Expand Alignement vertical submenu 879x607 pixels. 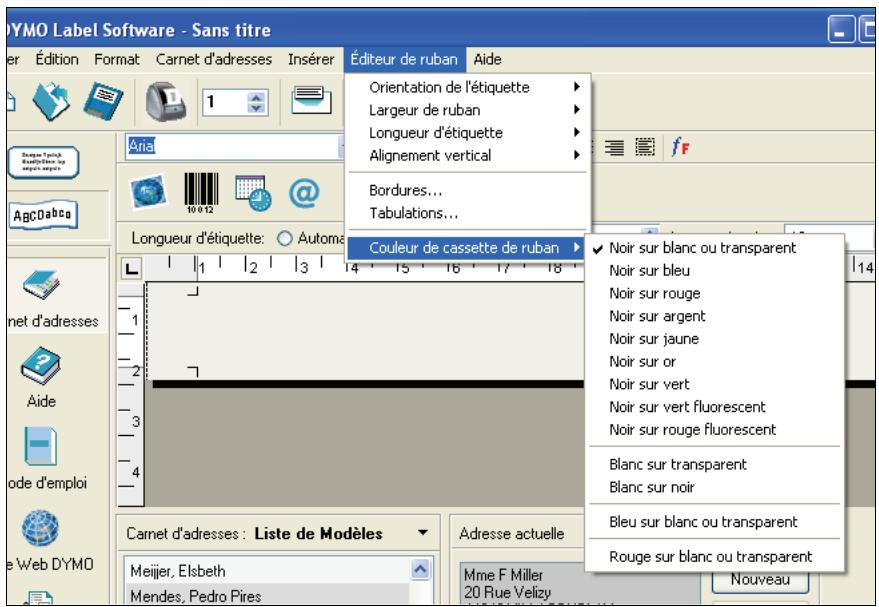pos(468,155)
